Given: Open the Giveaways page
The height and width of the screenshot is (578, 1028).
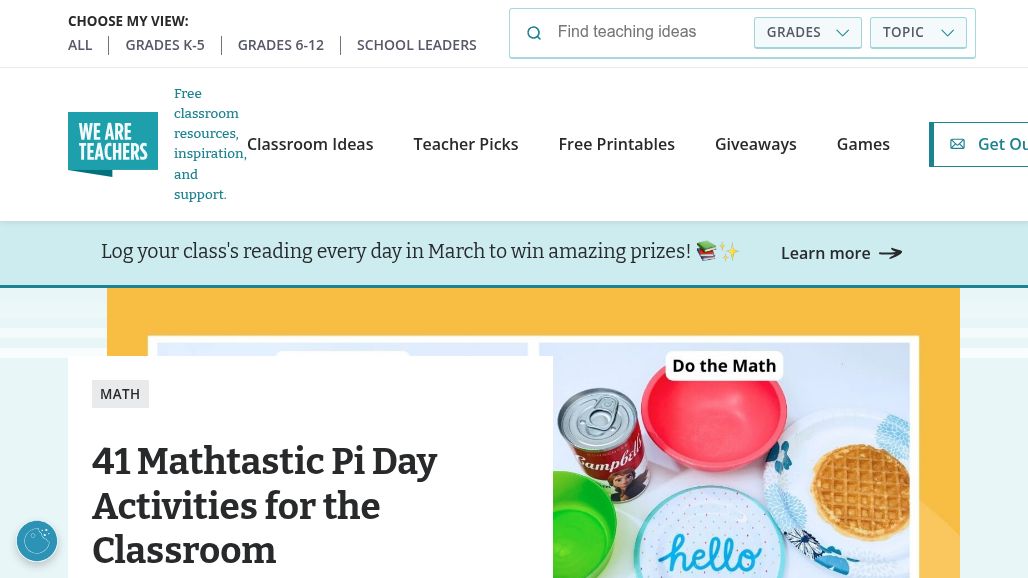Looking at the screenshot, I should point(756,144).
